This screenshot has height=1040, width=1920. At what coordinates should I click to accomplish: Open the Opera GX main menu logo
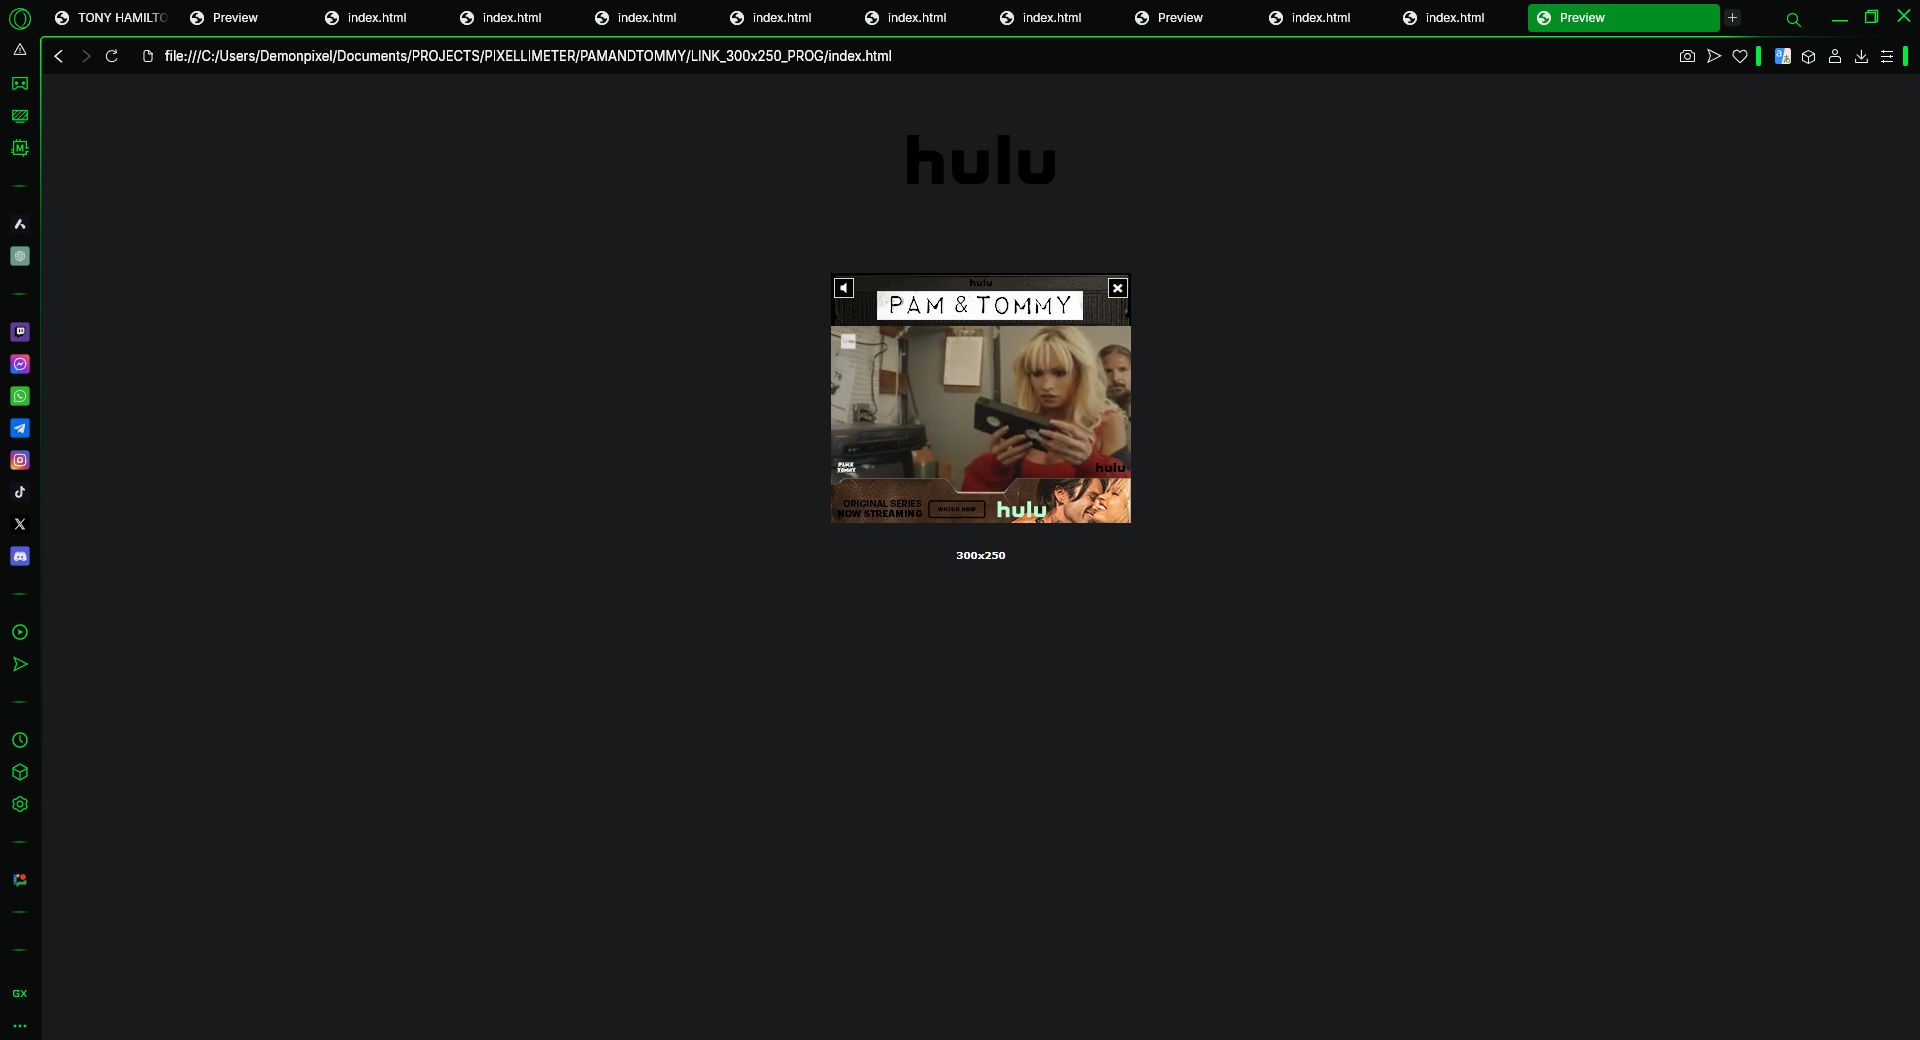tap(20, 18)
